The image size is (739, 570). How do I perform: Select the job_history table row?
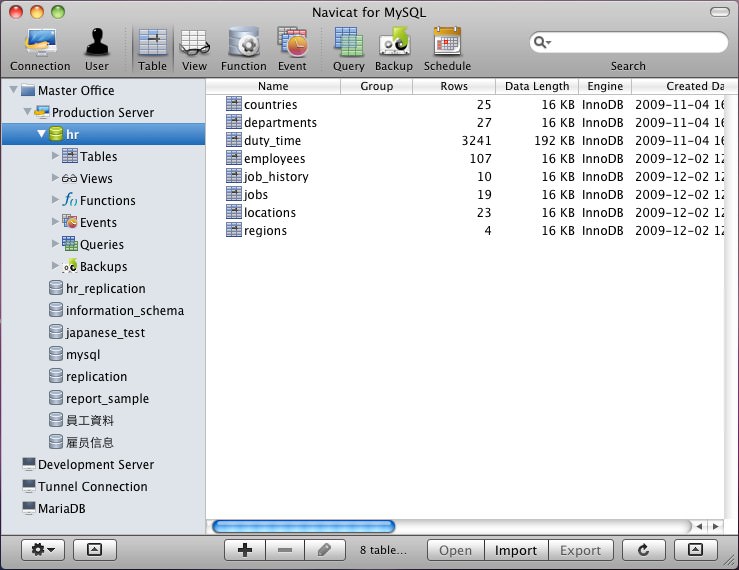(465, 176)
